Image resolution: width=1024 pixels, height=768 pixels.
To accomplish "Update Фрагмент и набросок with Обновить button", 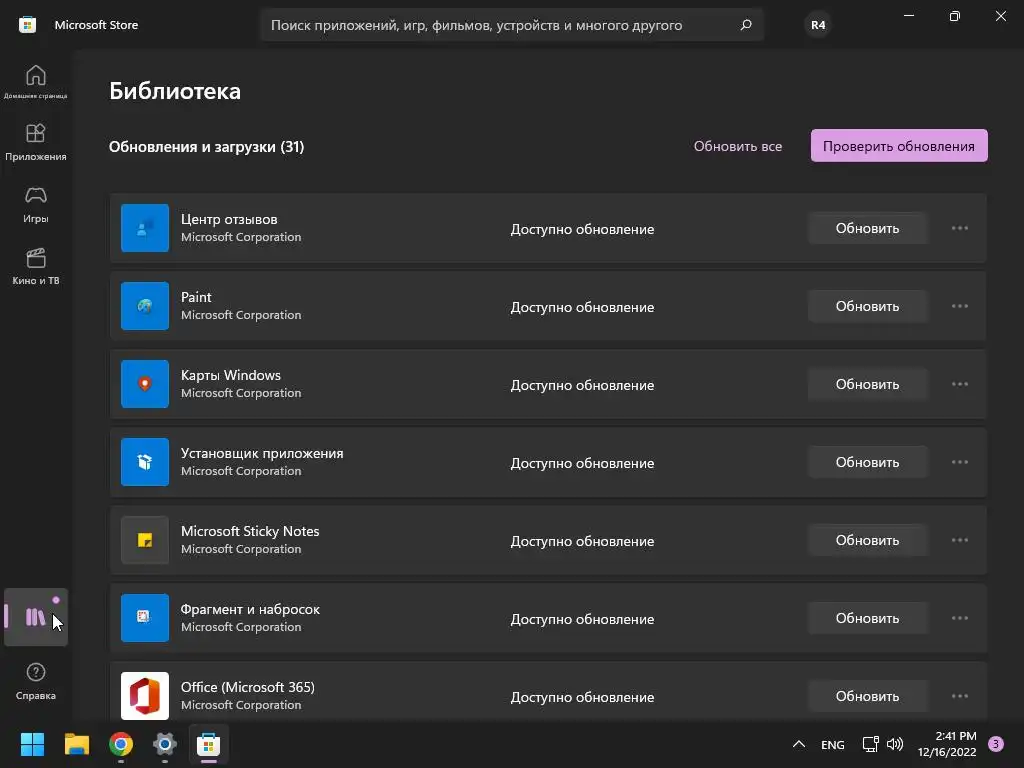I will [867, 618].
